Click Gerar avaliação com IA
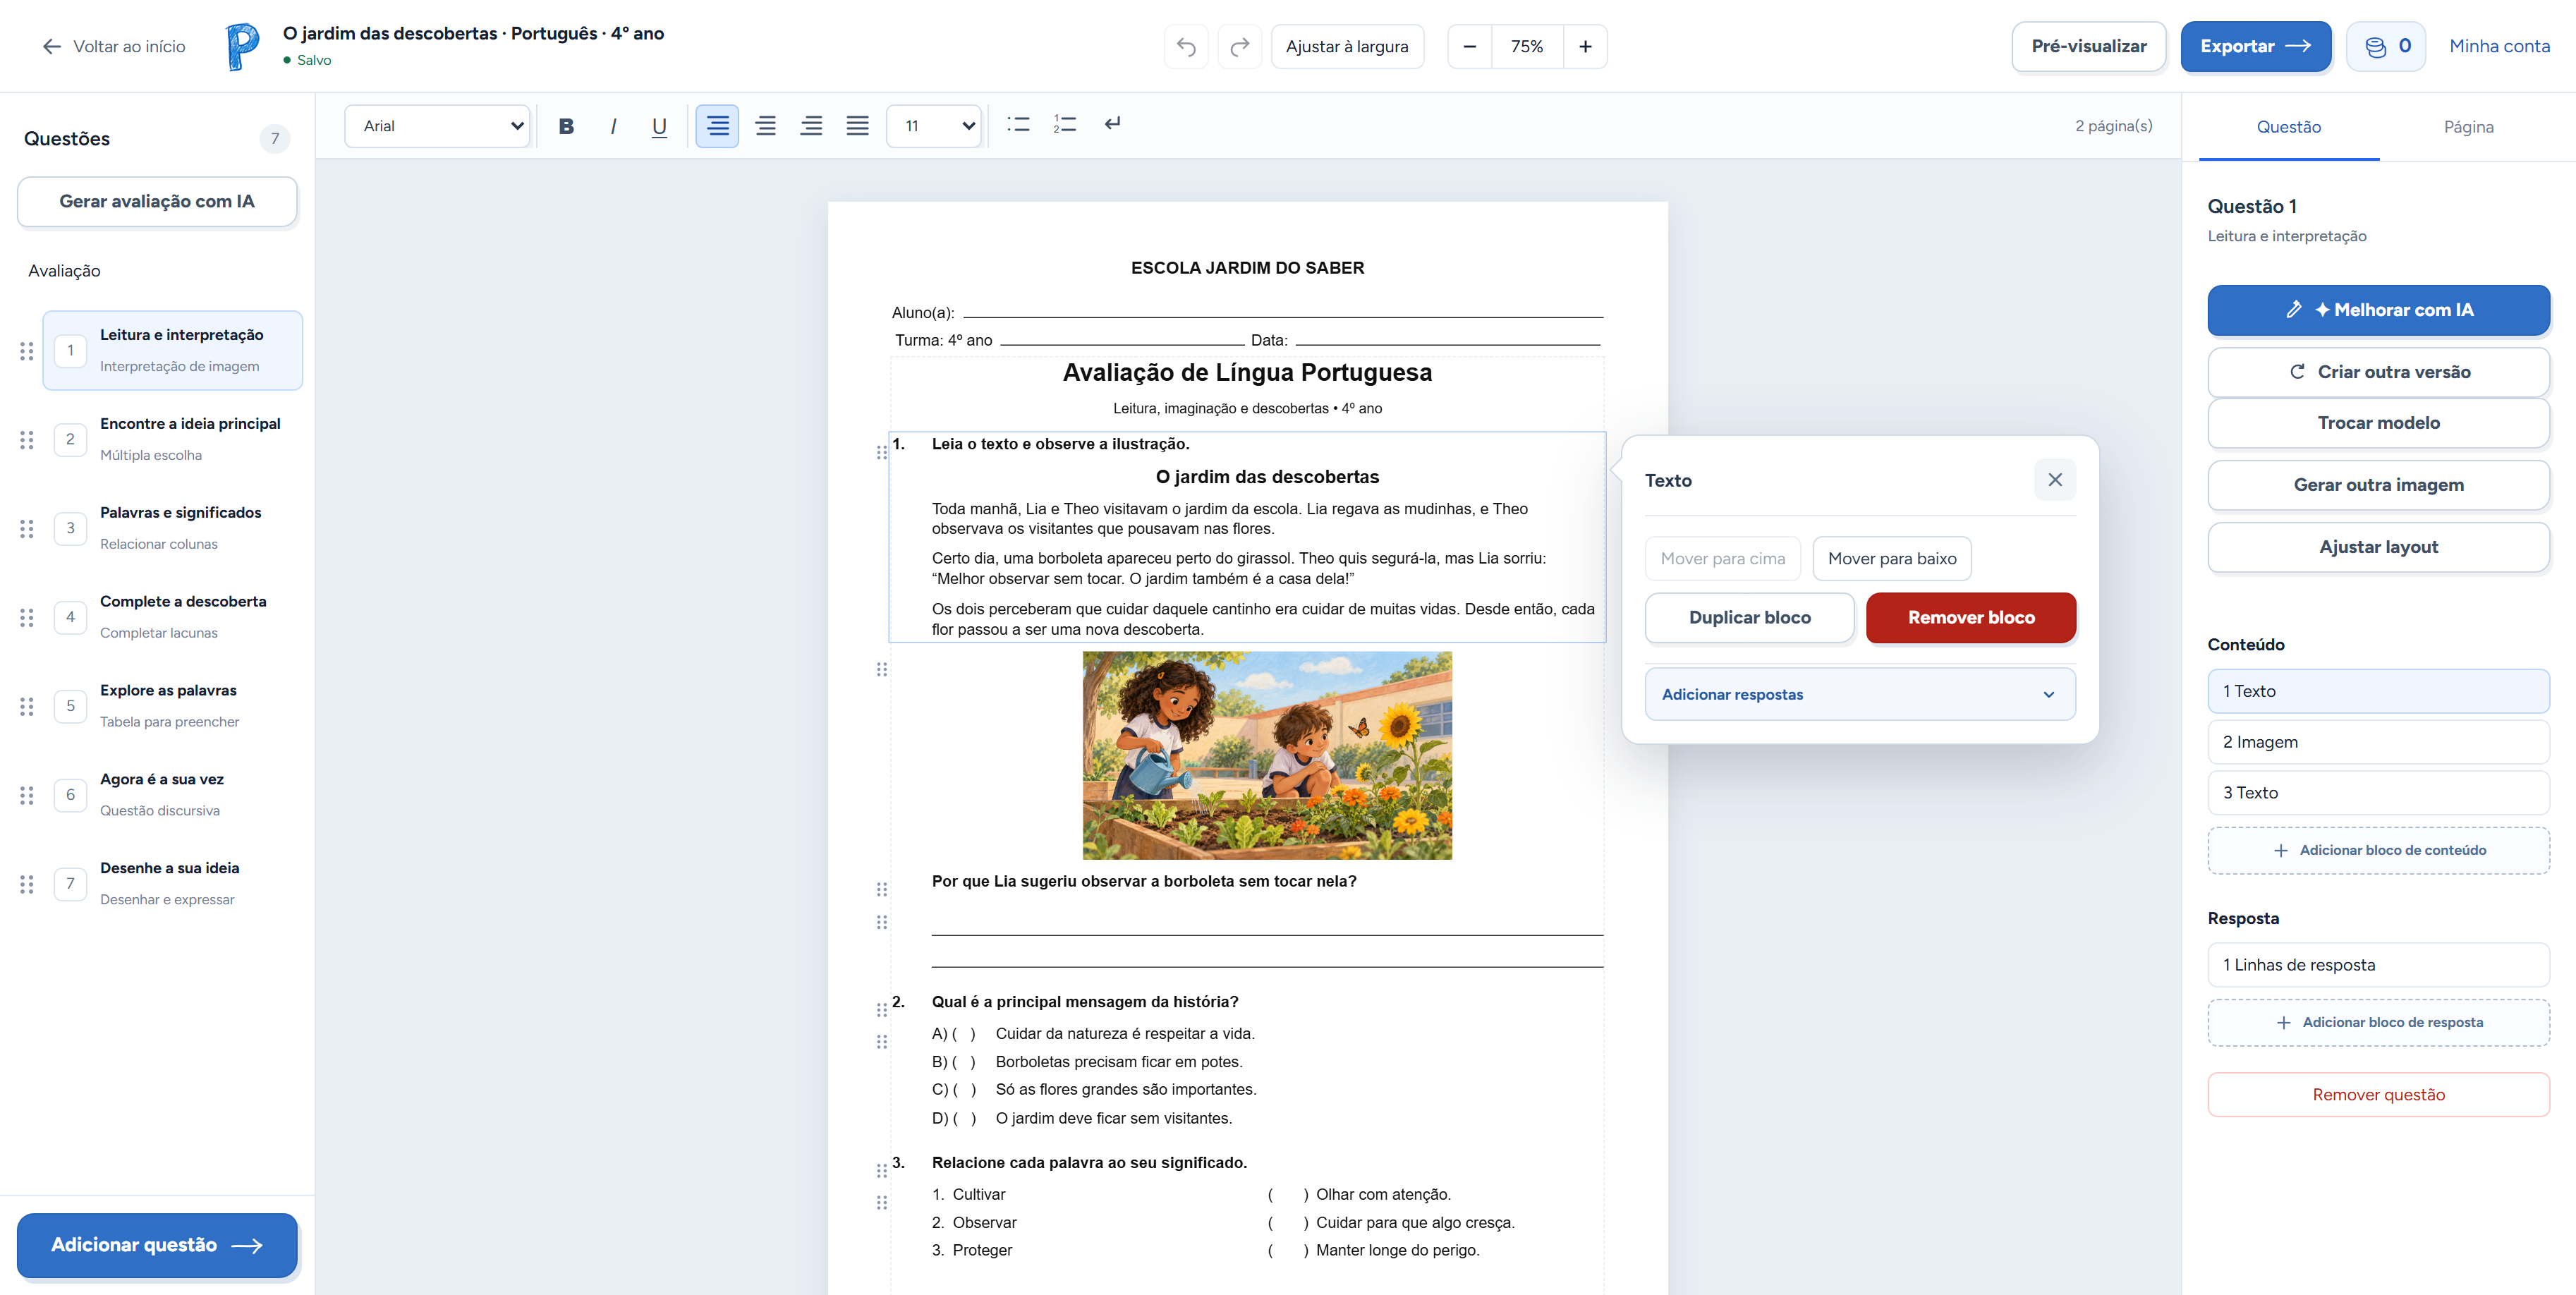2576x1295 pixels. (157, 201)
